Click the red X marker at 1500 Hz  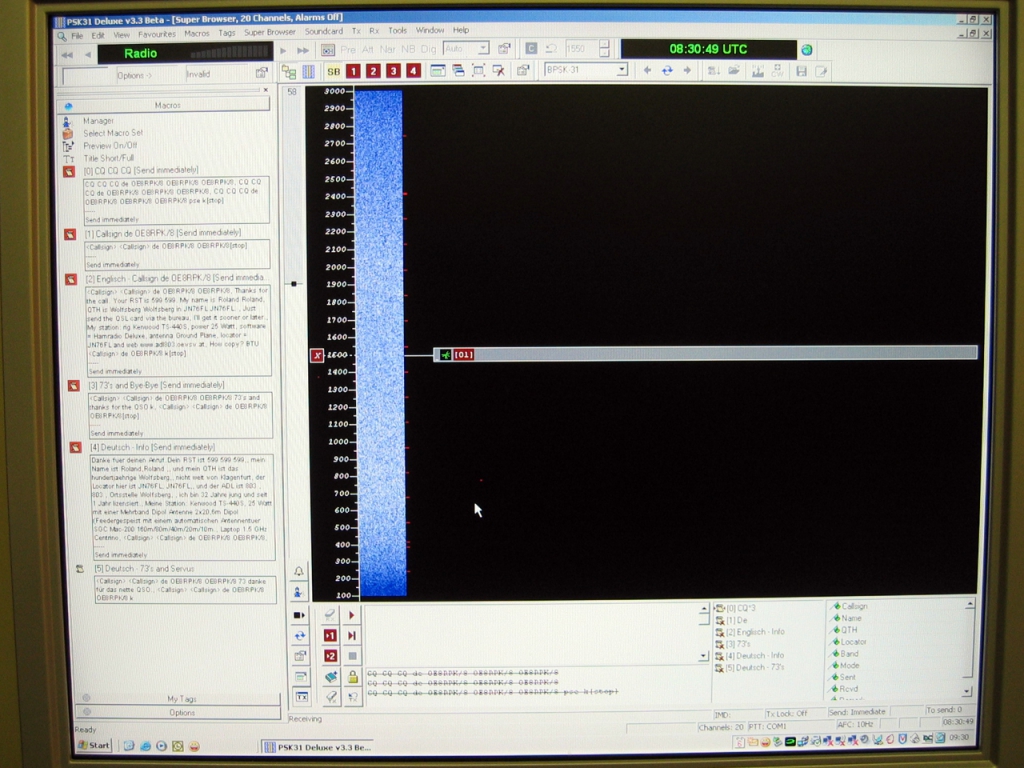click(x=317, y=355)
